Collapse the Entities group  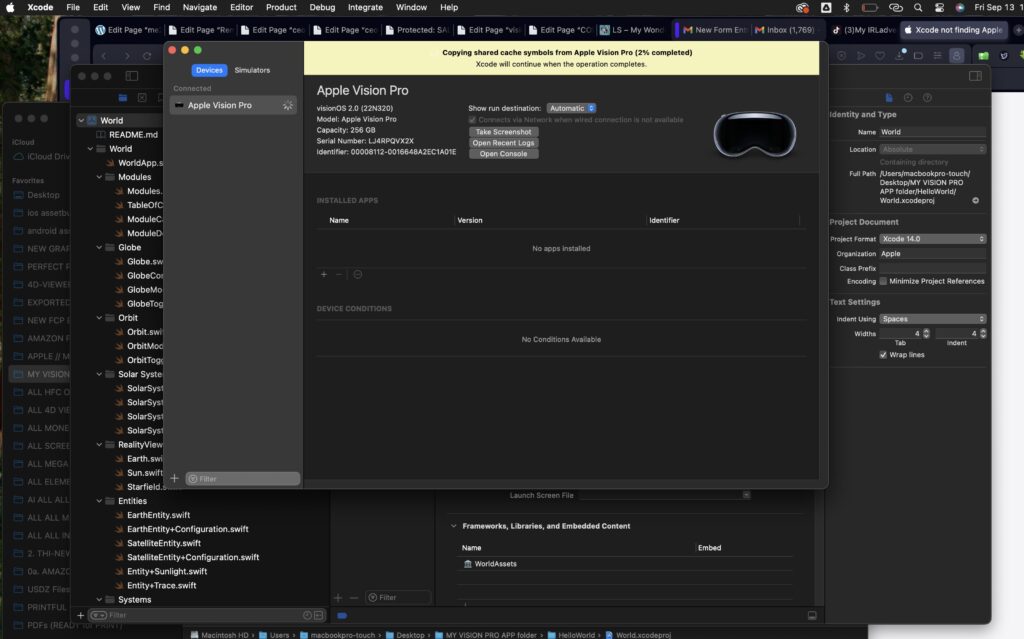click(99, 501)
